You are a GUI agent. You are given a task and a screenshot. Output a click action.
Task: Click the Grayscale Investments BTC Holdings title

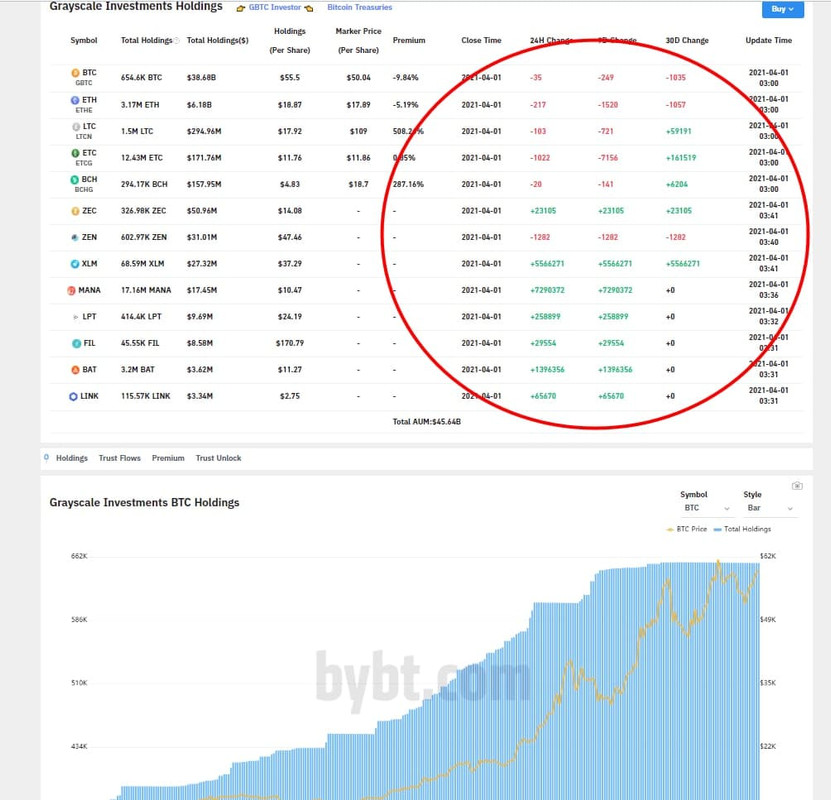144,502
